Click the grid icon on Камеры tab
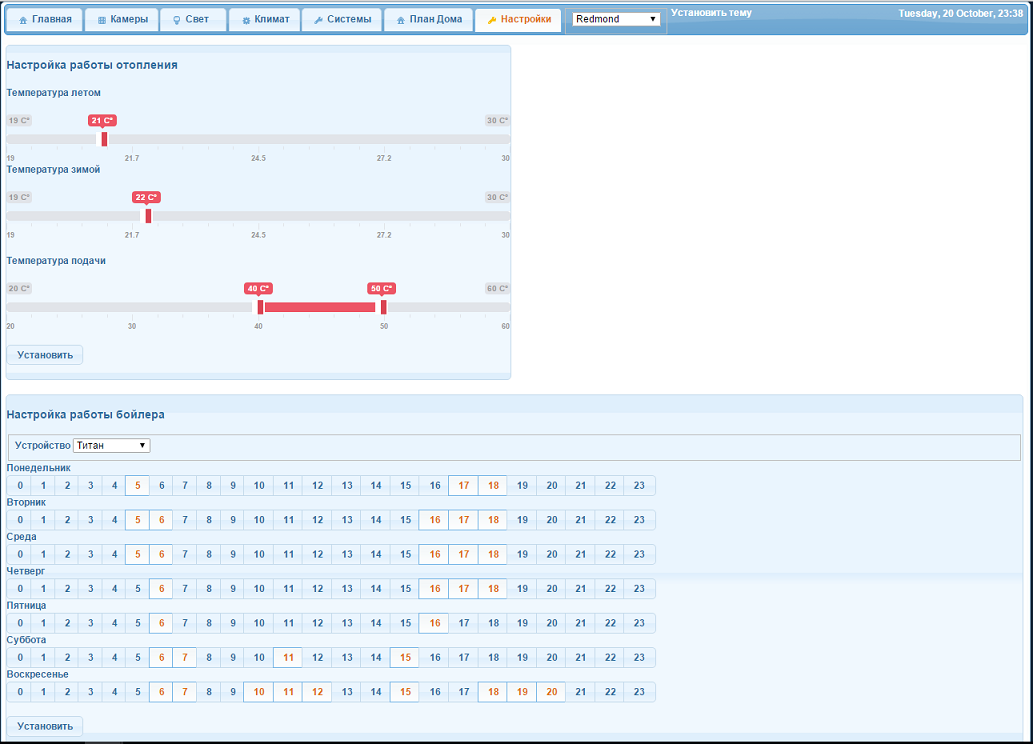Screen dimensions: 1033x744 pos(101,20)
